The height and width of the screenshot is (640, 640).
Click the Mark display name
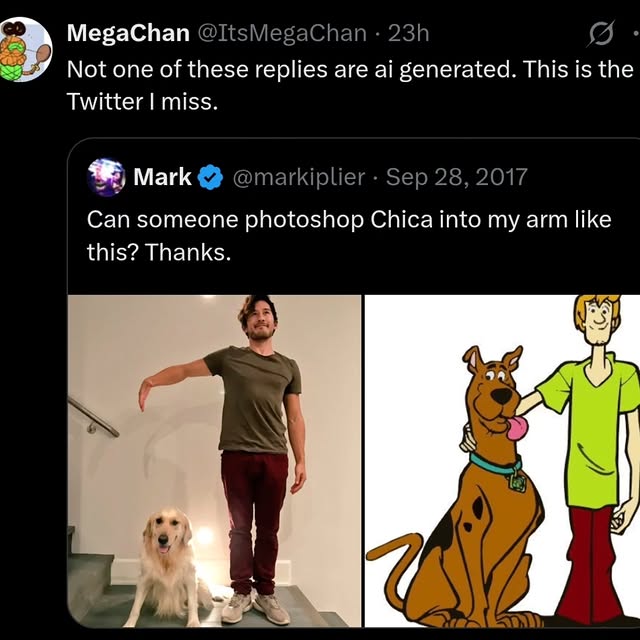pos(162,178)
